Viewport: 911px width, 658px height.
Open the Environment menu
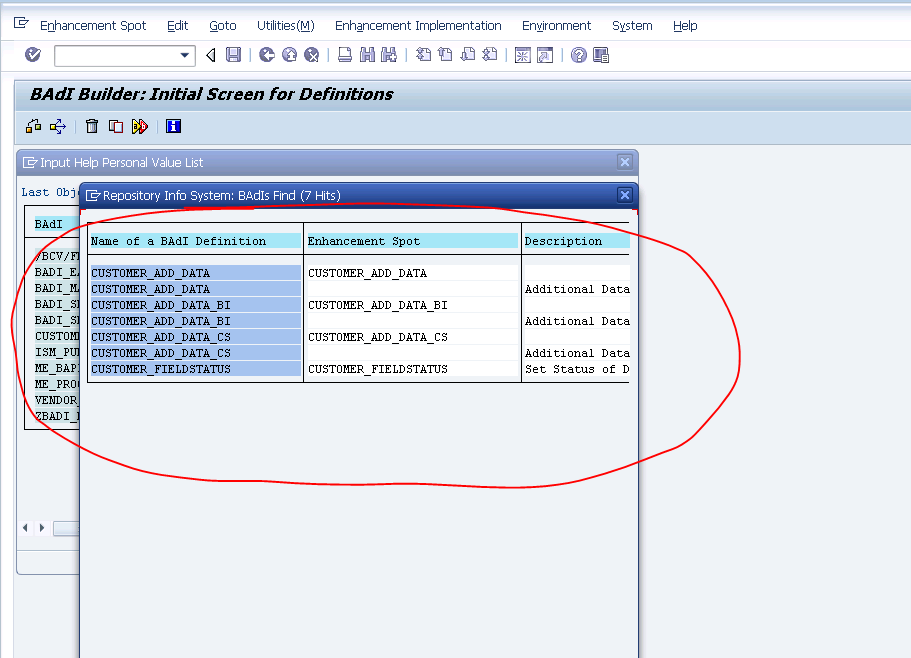(x=556, y=25)
